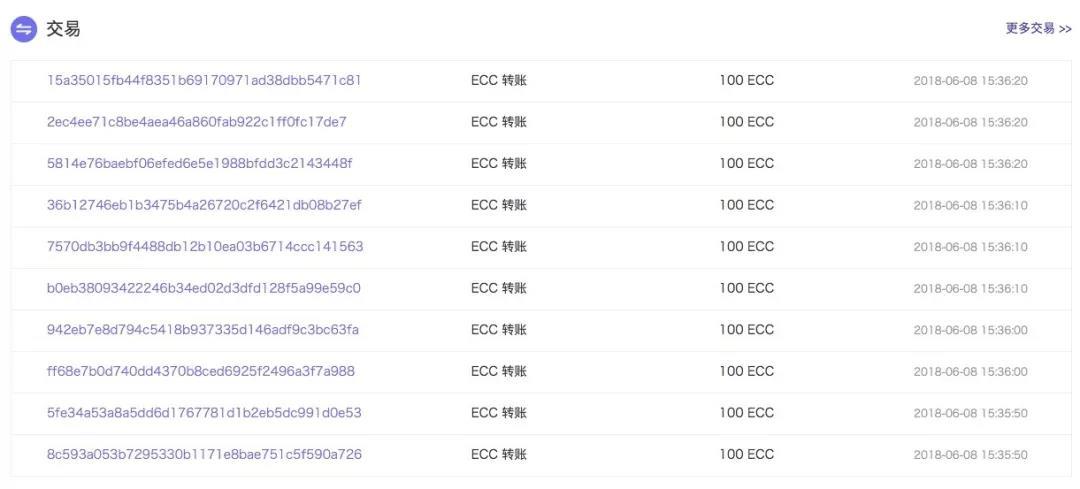Open transaction hash starting with 8c593a053b72
1080x489 pixels.
(x=204, y=454)
